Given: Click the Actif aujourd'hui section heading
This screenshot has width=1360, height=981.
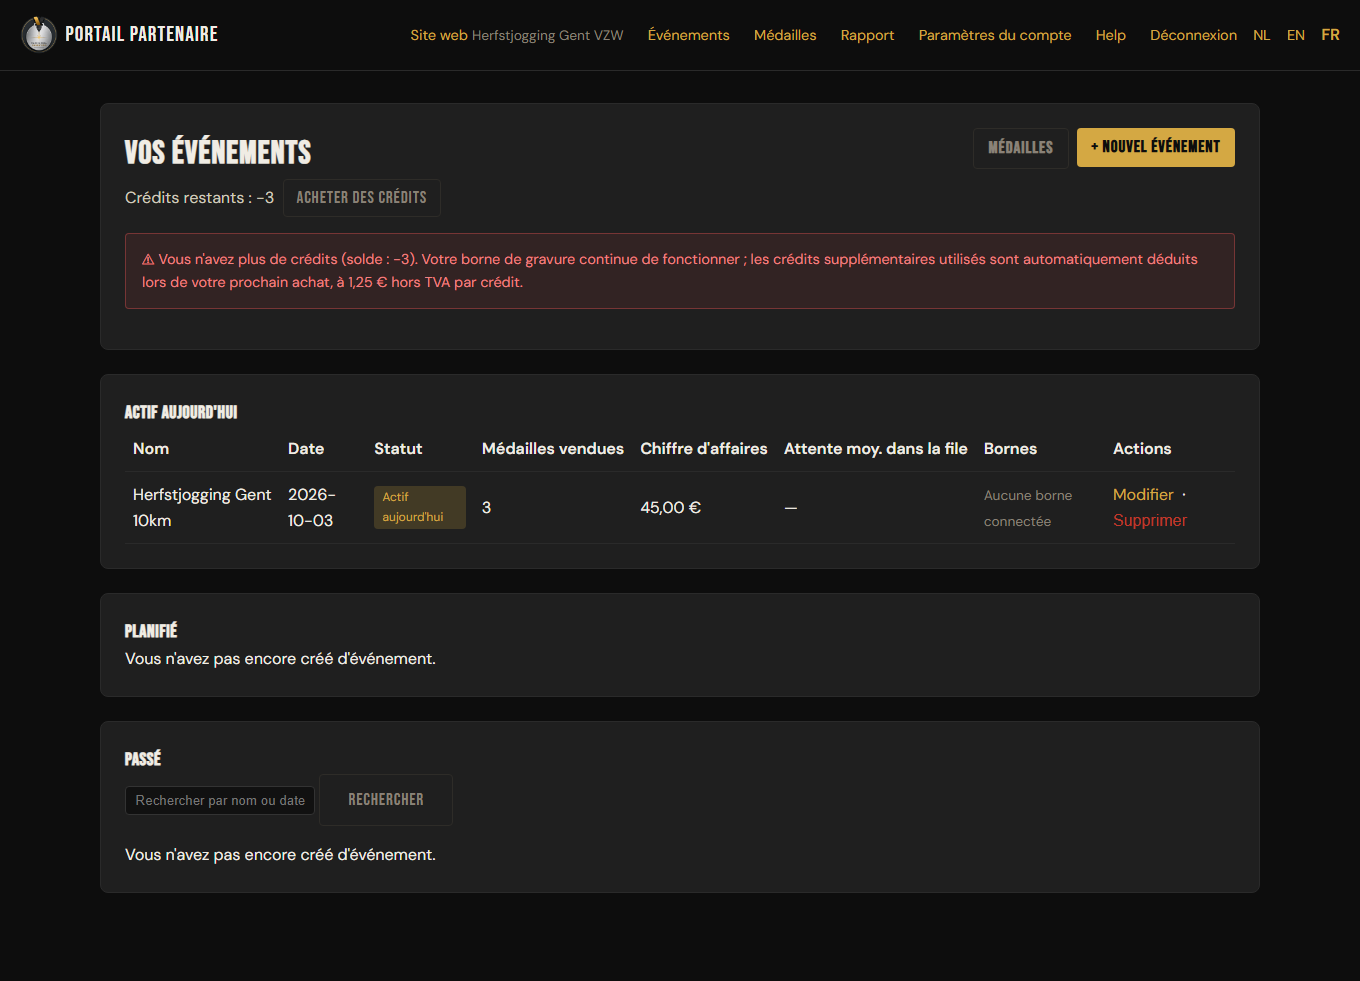Looking at the screenshot, I should pyautogui.click(x=181, y=412).
